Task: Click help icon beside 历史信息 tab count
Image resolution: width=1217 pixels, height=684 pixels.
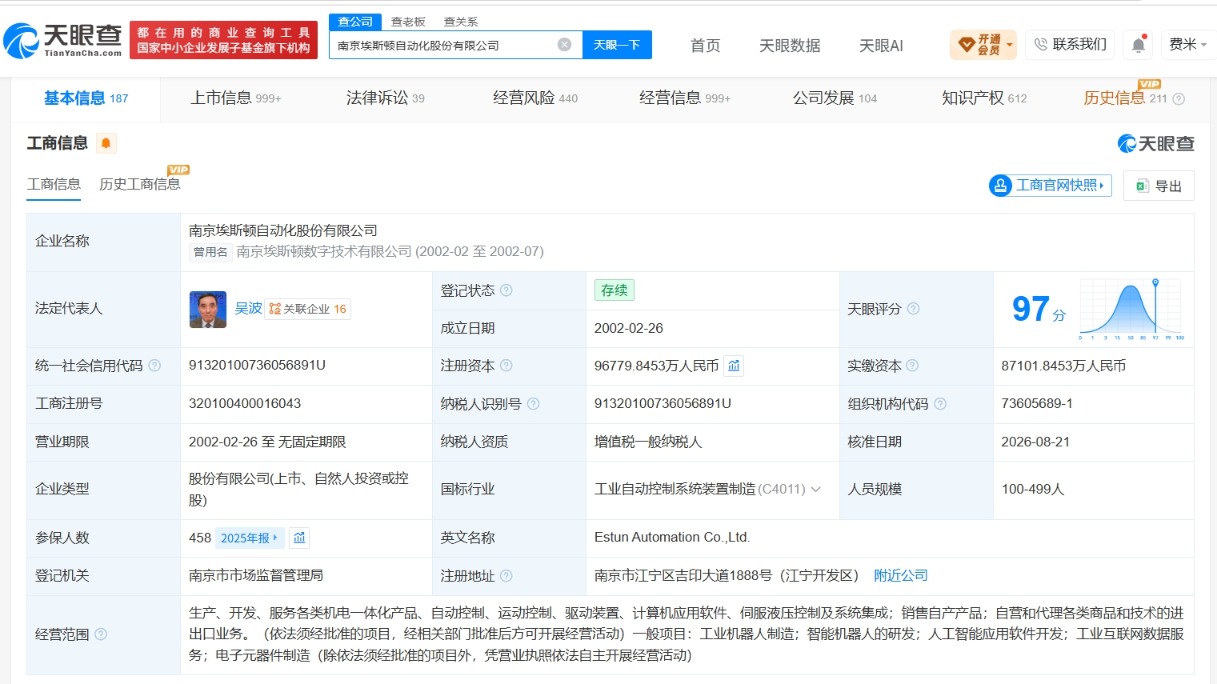Action: (1178, 99)
